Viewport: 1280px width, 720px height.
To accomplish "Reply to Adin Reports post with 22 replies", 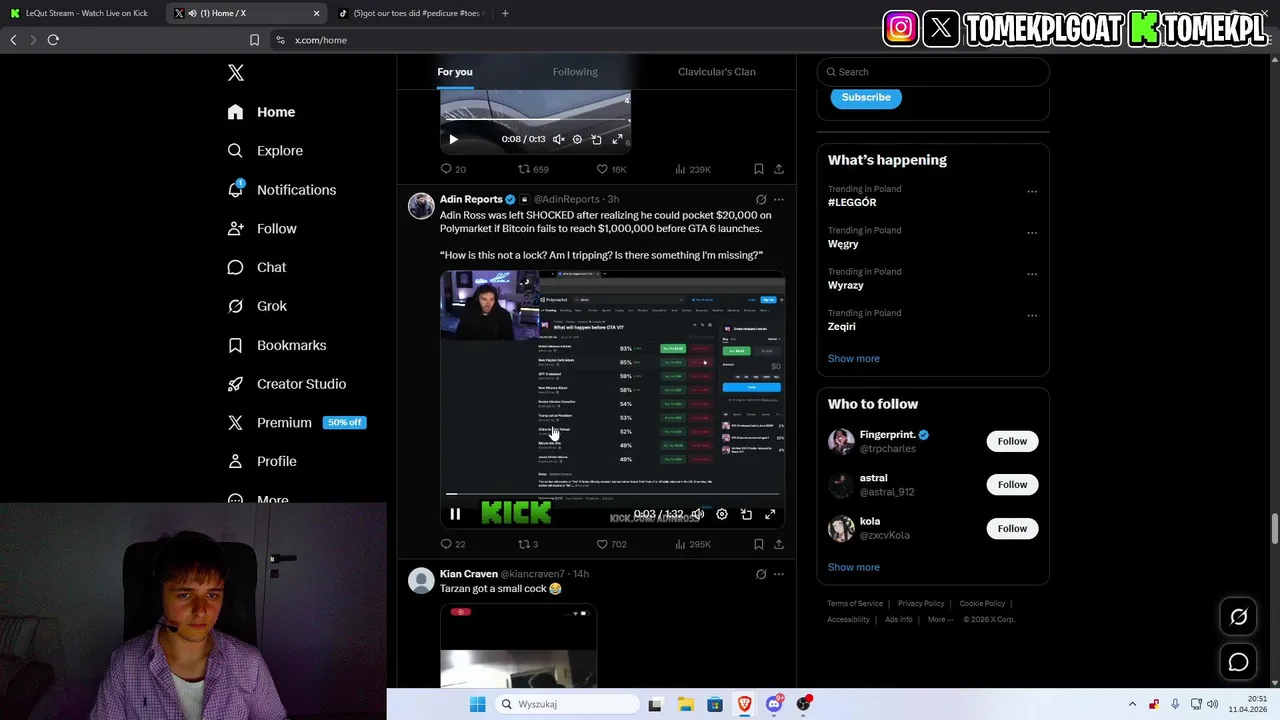I will (x=453, y=544).
